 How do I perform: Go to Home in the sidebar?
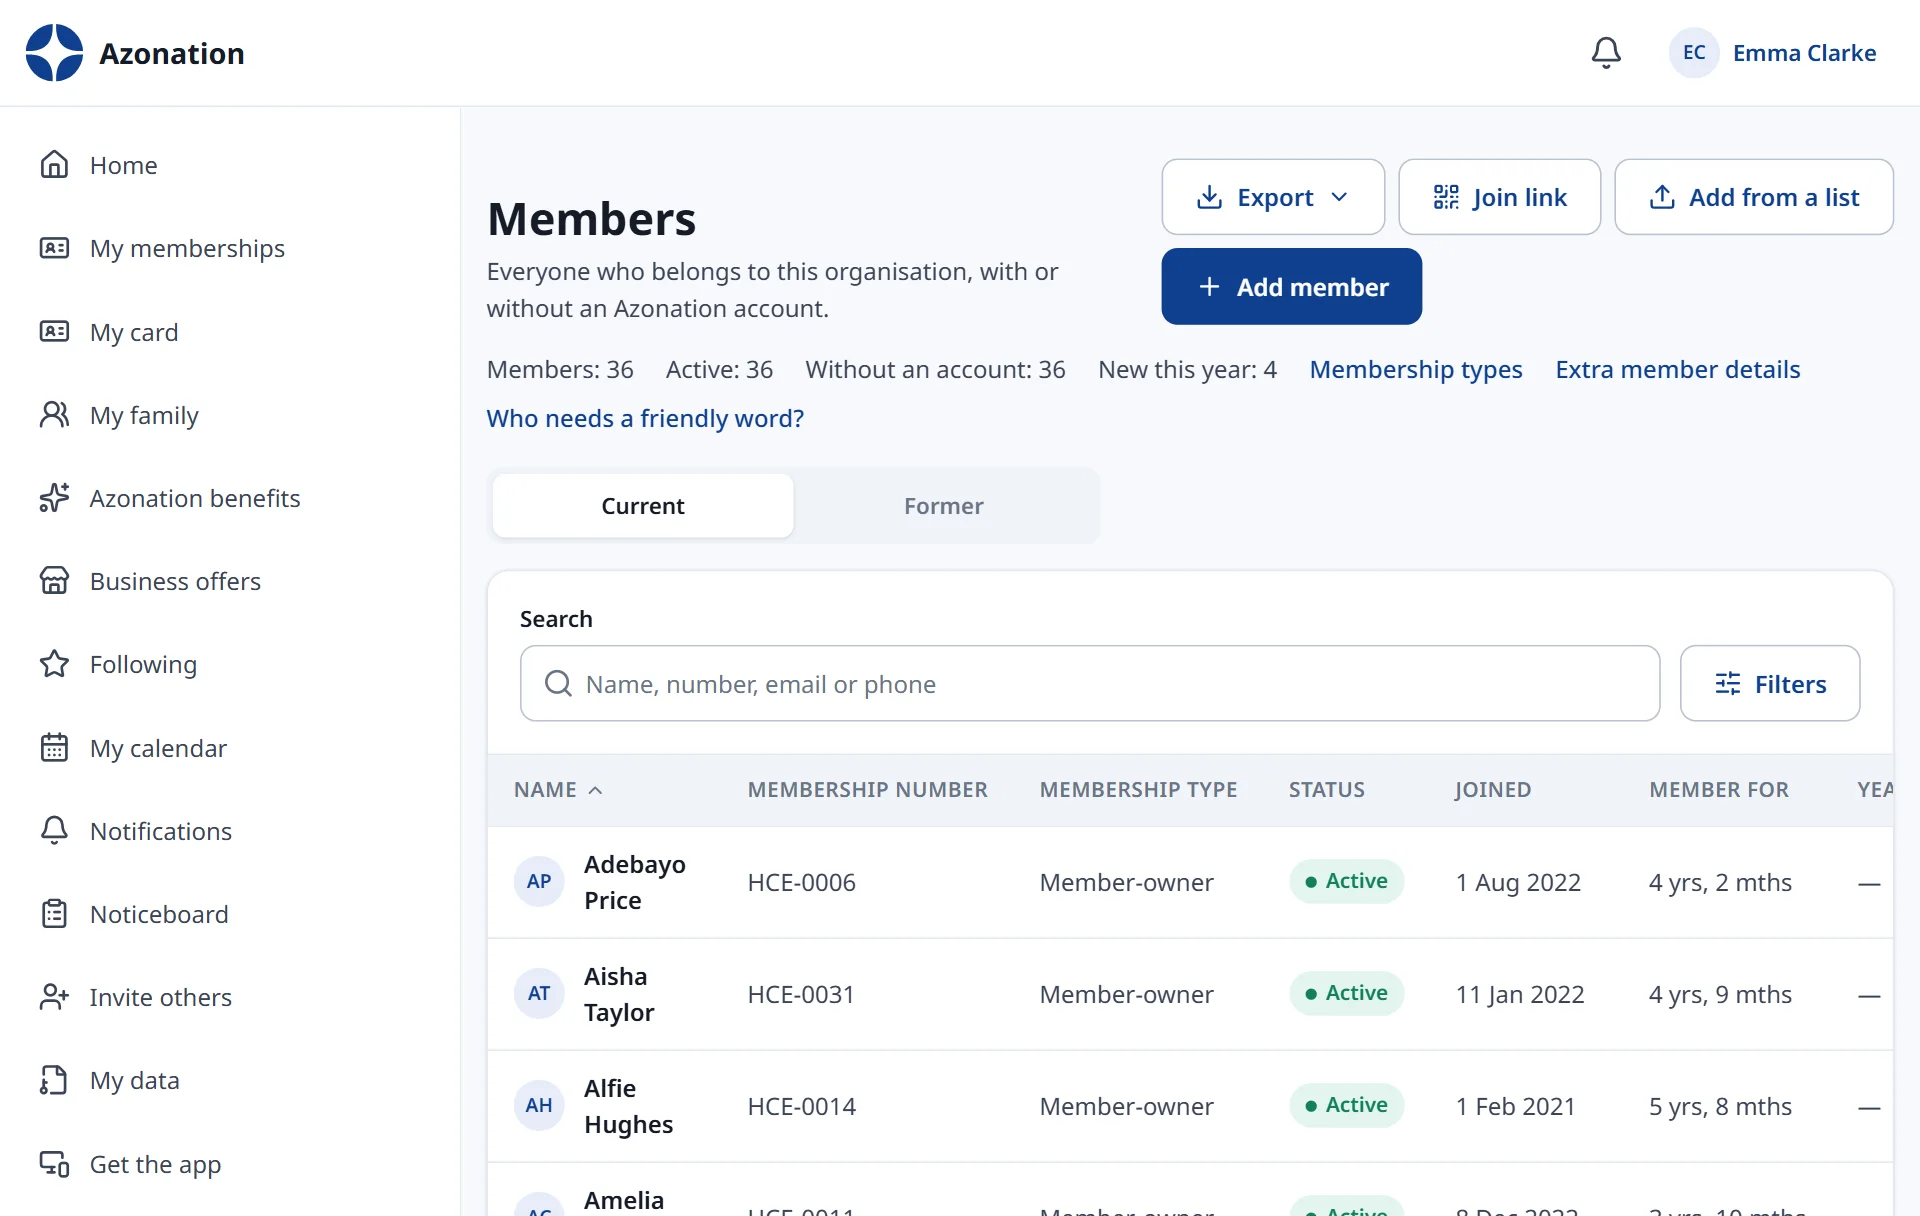coord(123,165)
